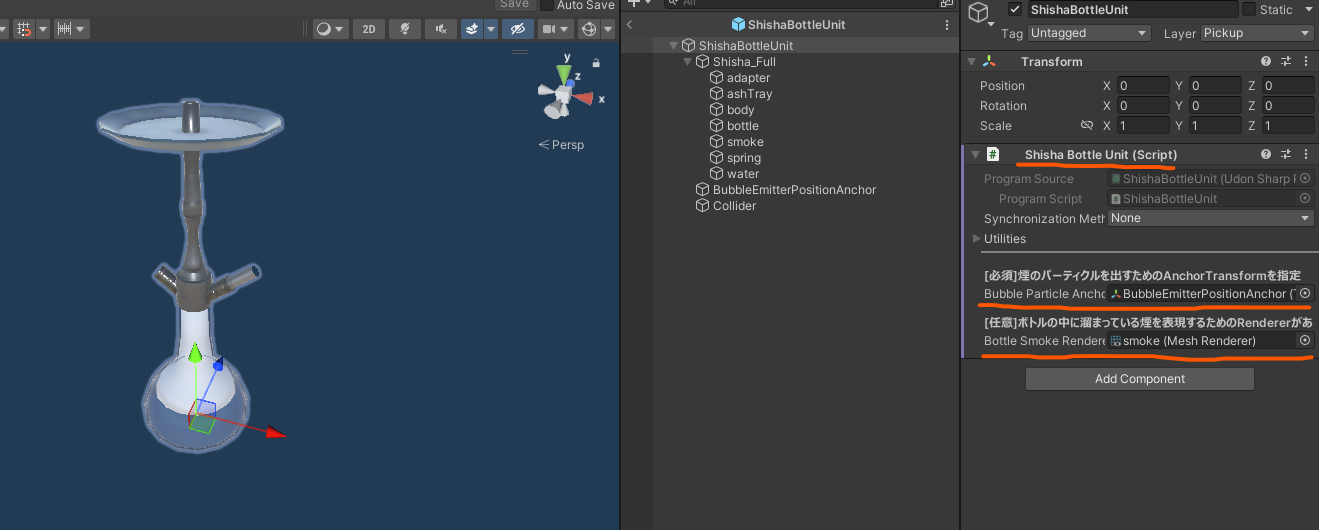Screen dimensions: 1319x530
Task: Toggle Scene lighting bulb button
Action: pyautogui.click(x=405, y=29)
